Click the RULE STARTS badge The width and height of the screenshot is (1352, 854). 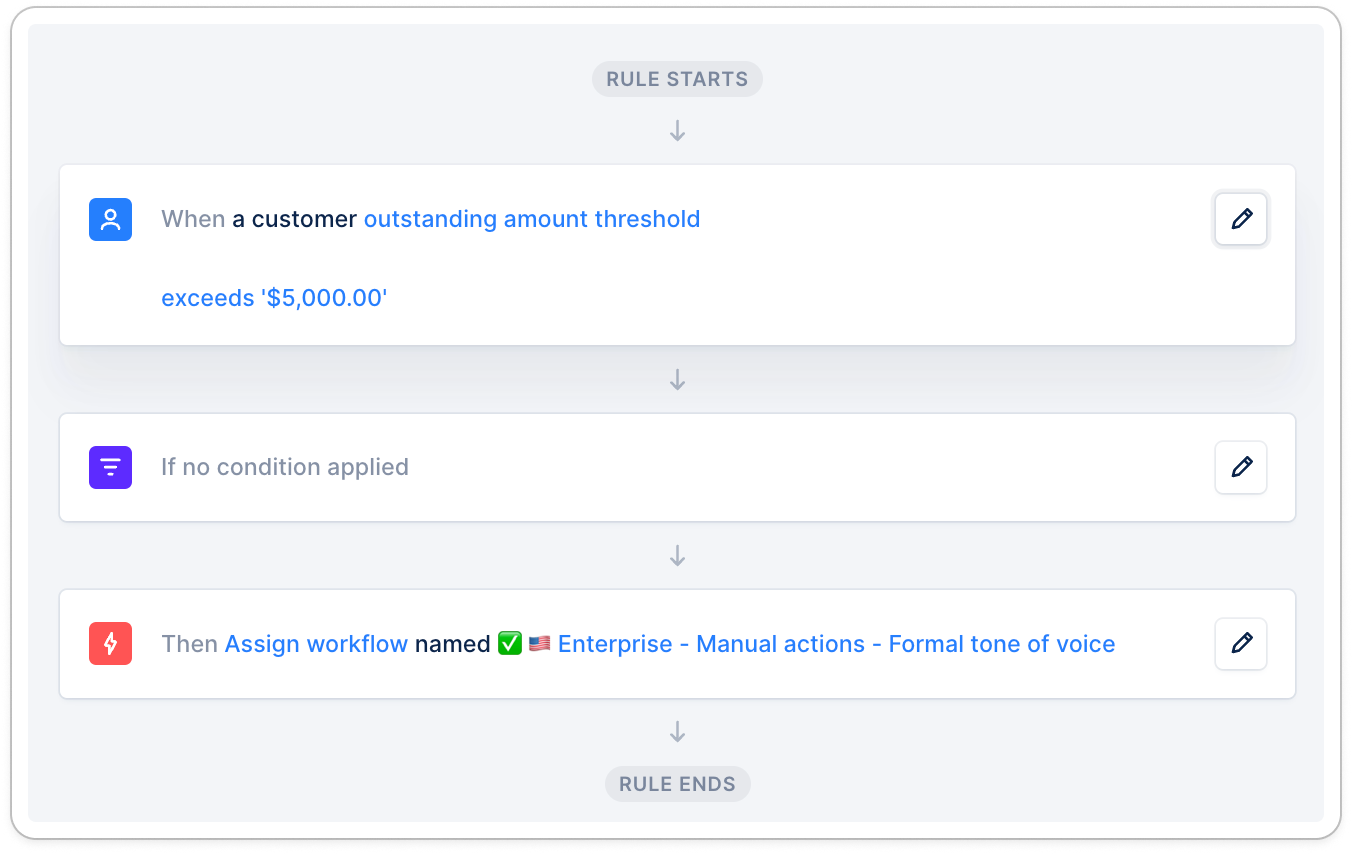pos(677,79)
